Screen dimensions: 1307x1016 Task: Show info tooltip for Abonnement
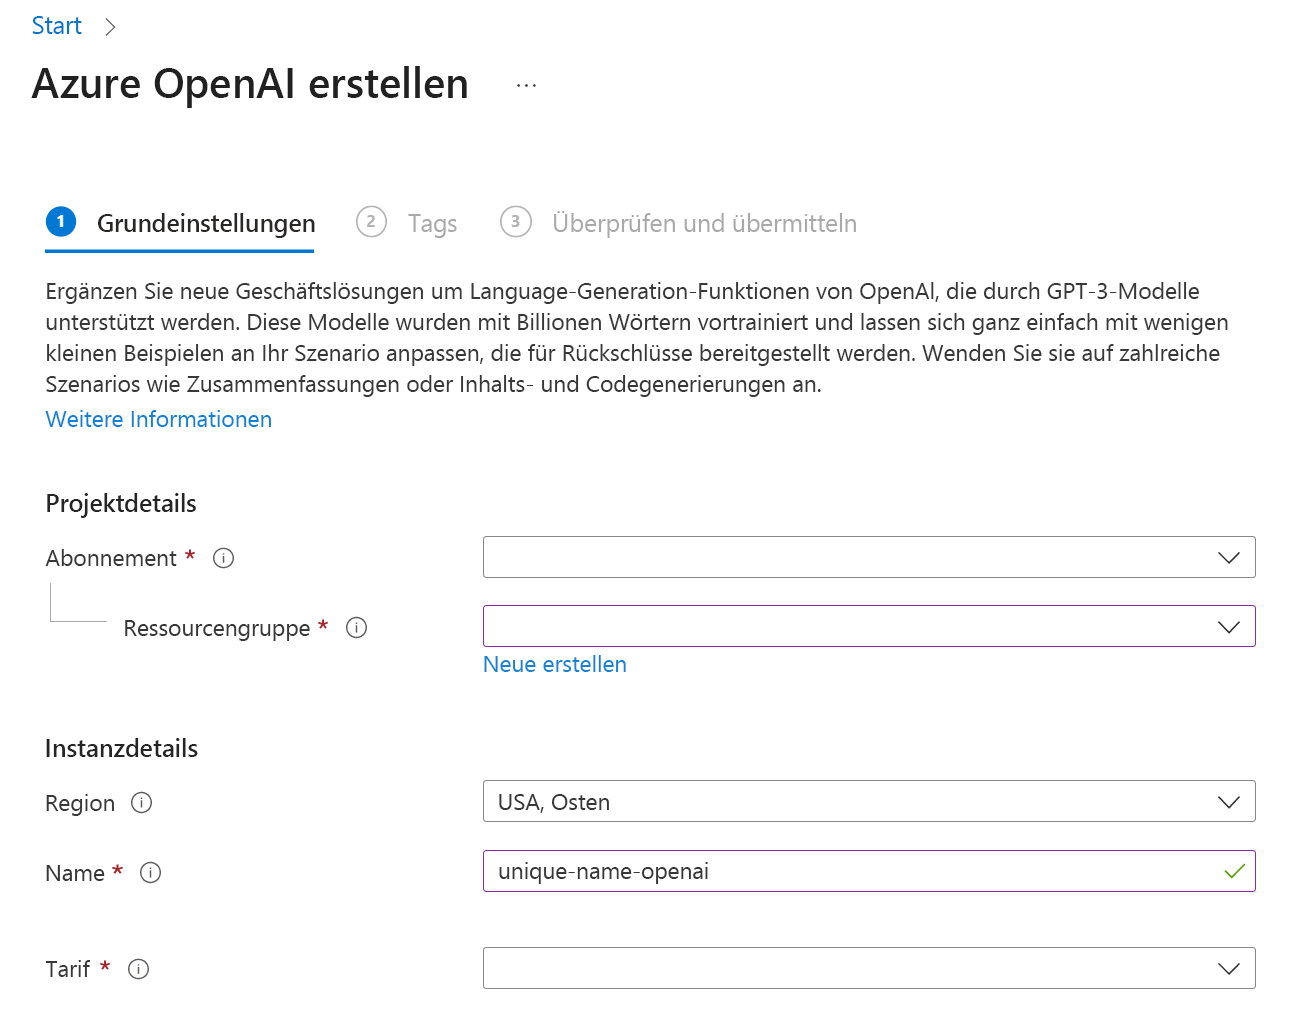[224, 558]
